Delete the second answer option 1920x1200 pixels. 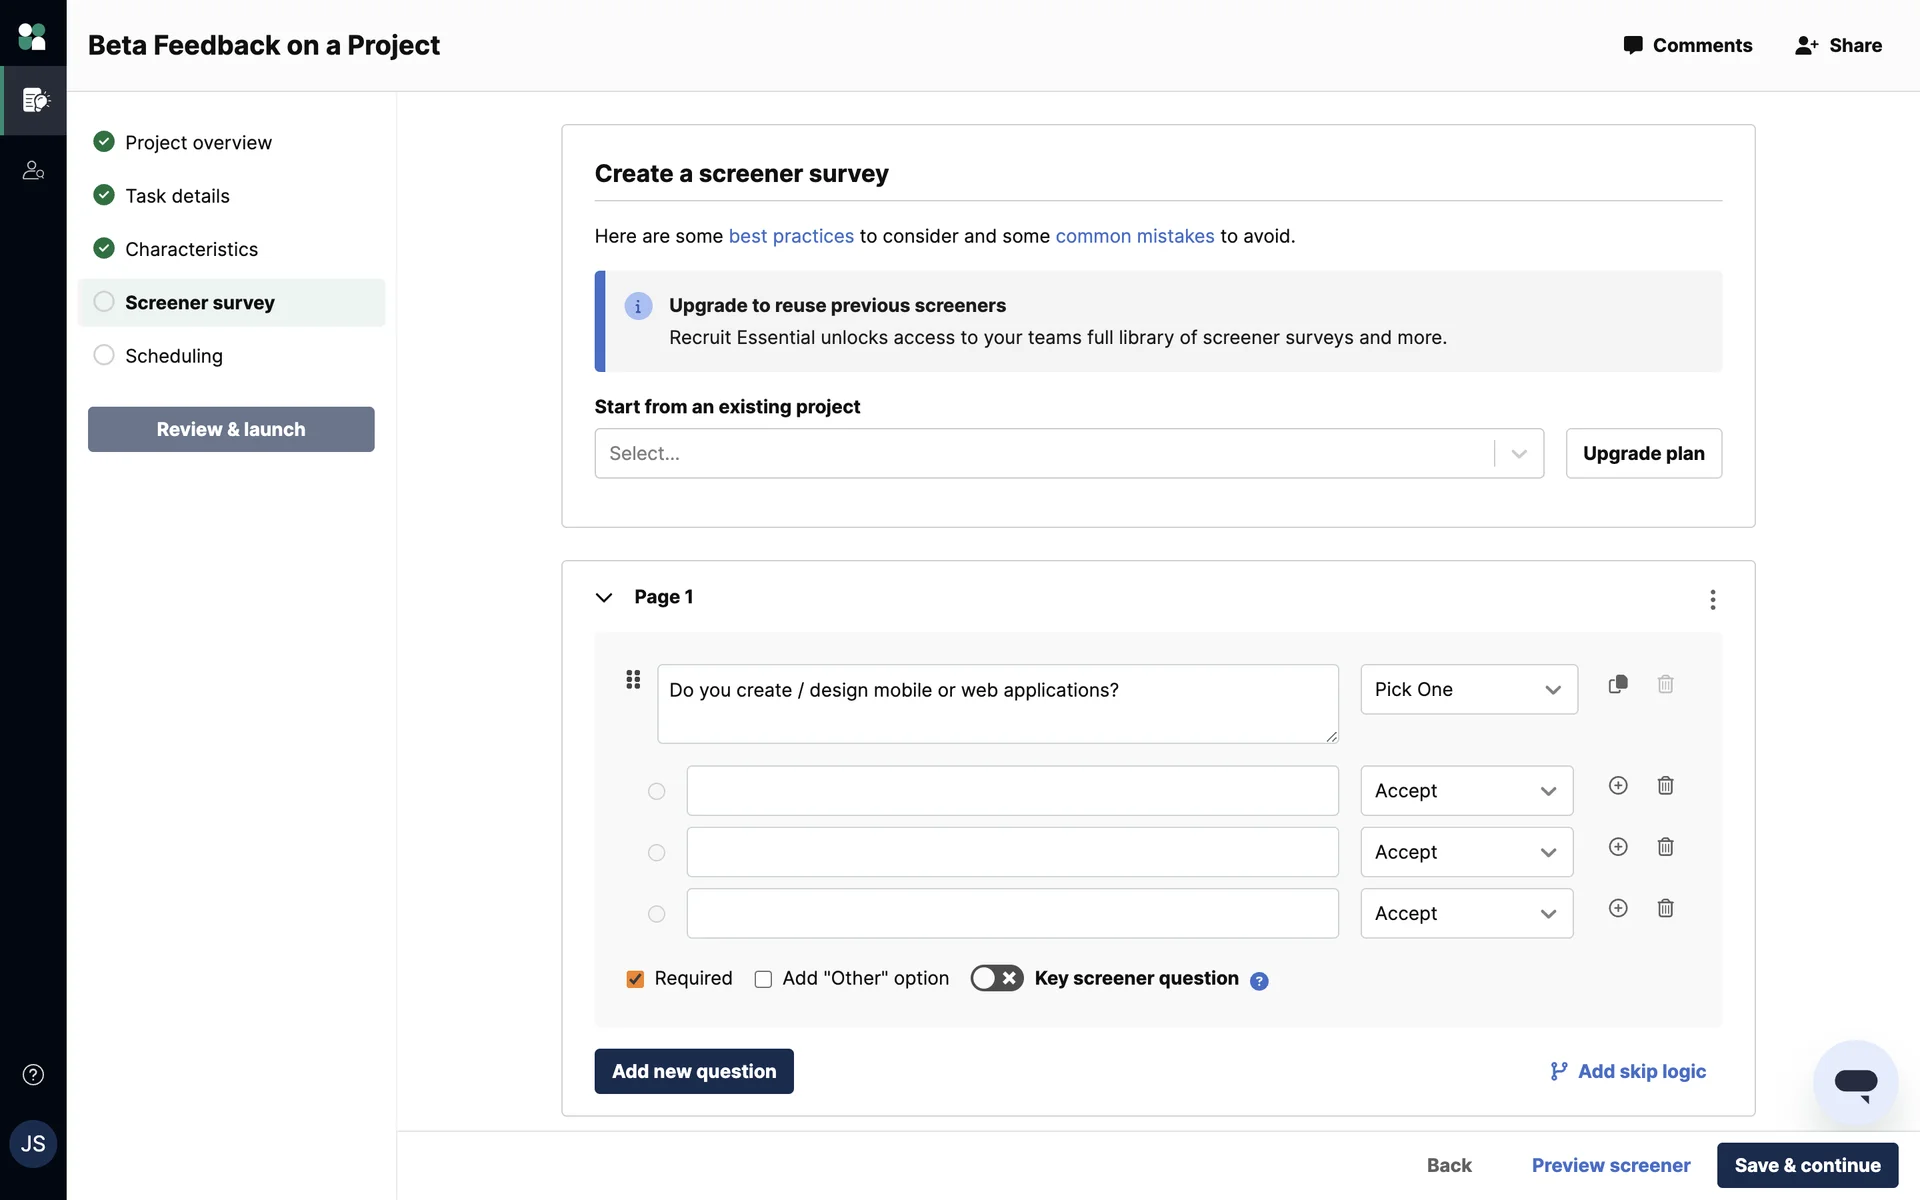click(x=1665, y=847)
